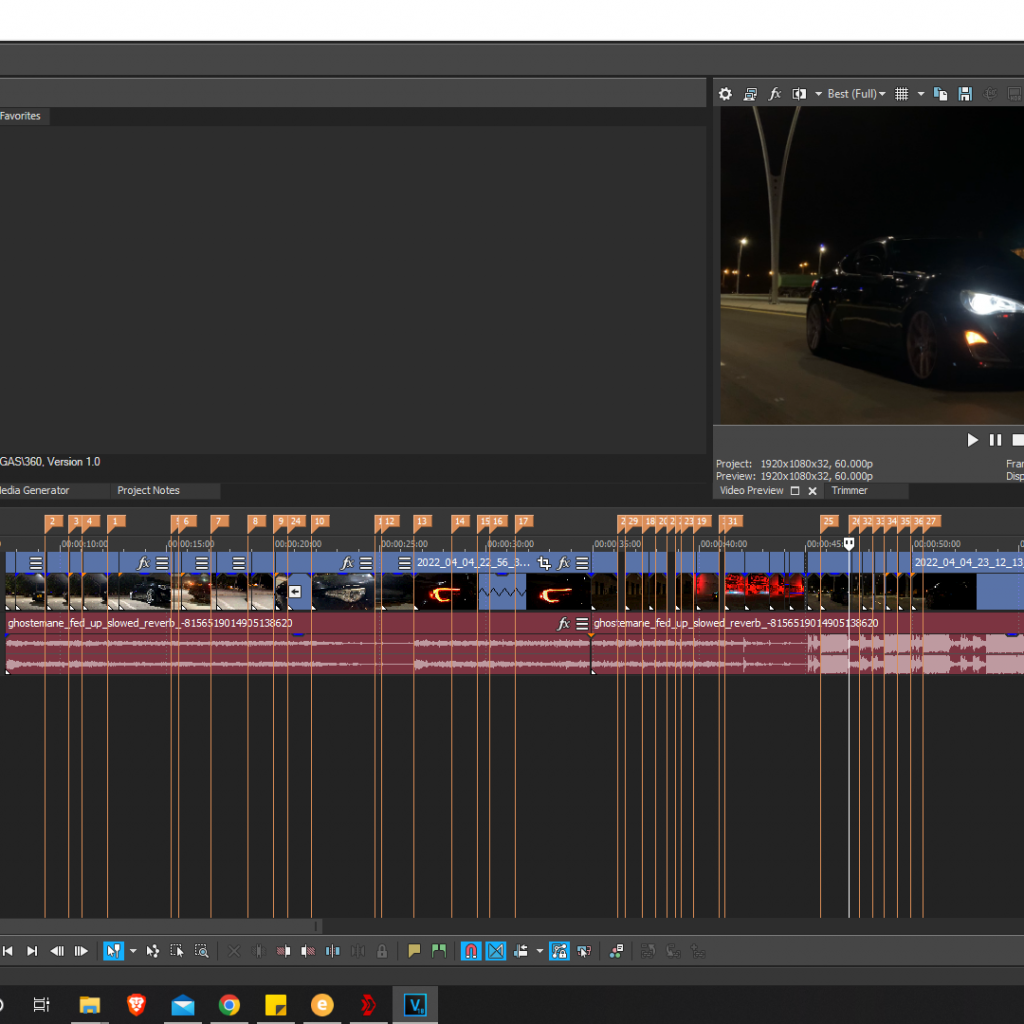Switch to the Video Preview tab
The height and width of the screenshot is (1024, 1024).
point(751,490)
